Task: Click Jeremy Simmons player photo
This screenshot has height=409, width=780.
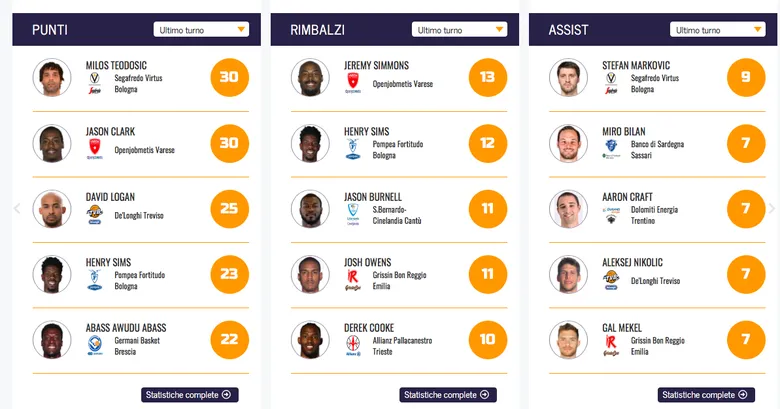Action: tap(310, 78)
